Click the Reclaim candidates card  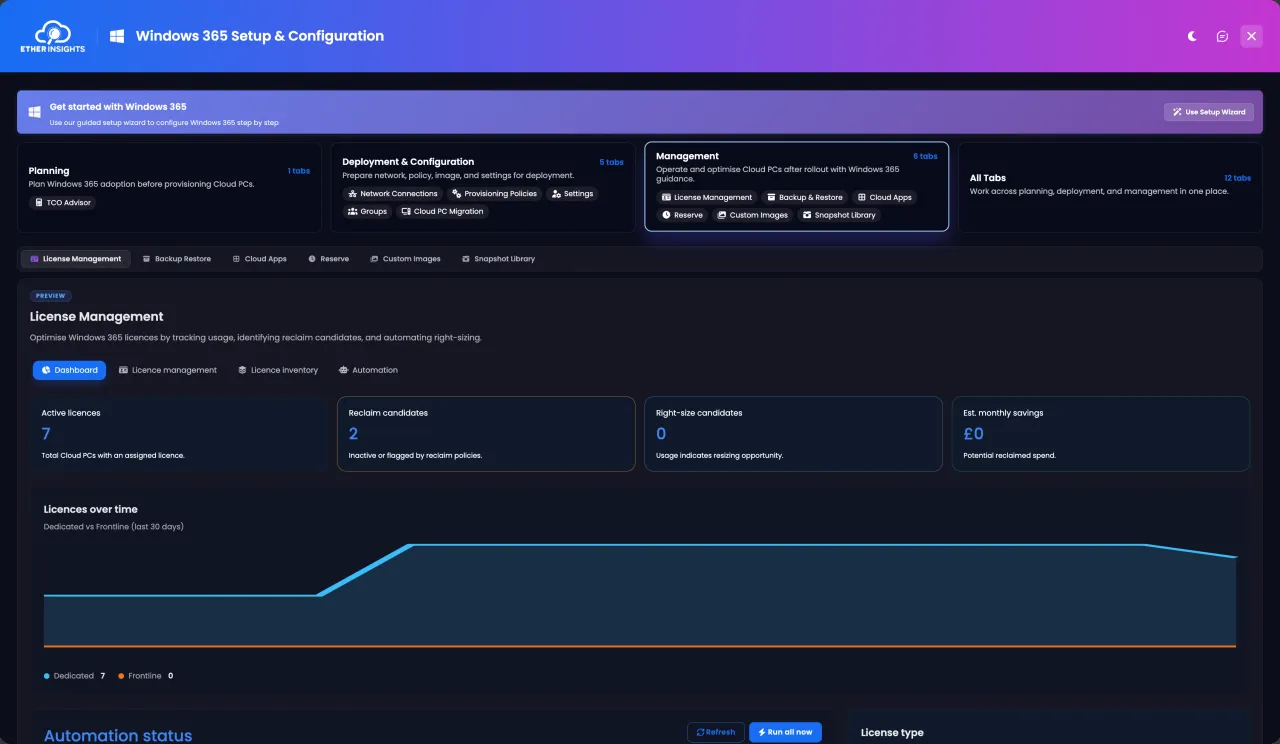coord(486,434)
